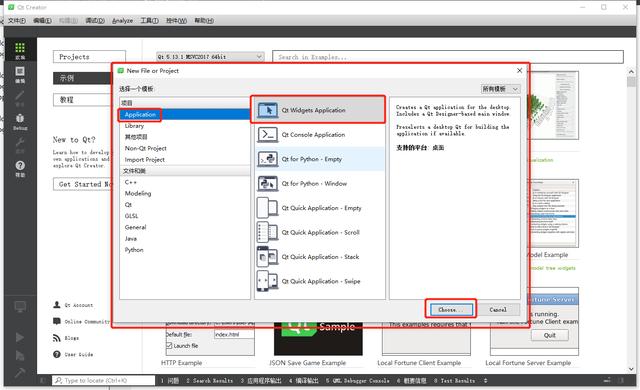This screenshot has width=640, height=390.
Task: Click Qt Quick Application - Scroll icon
Action: (268, 233)
